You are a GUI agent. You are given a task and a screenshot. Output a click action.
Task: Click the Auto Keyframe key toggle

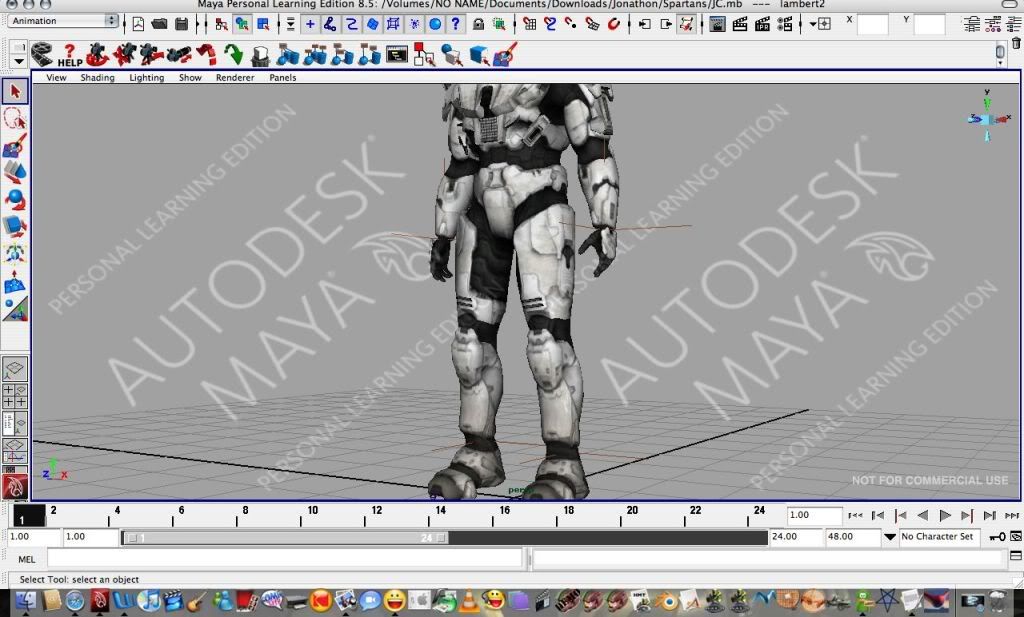click(997, 537)
